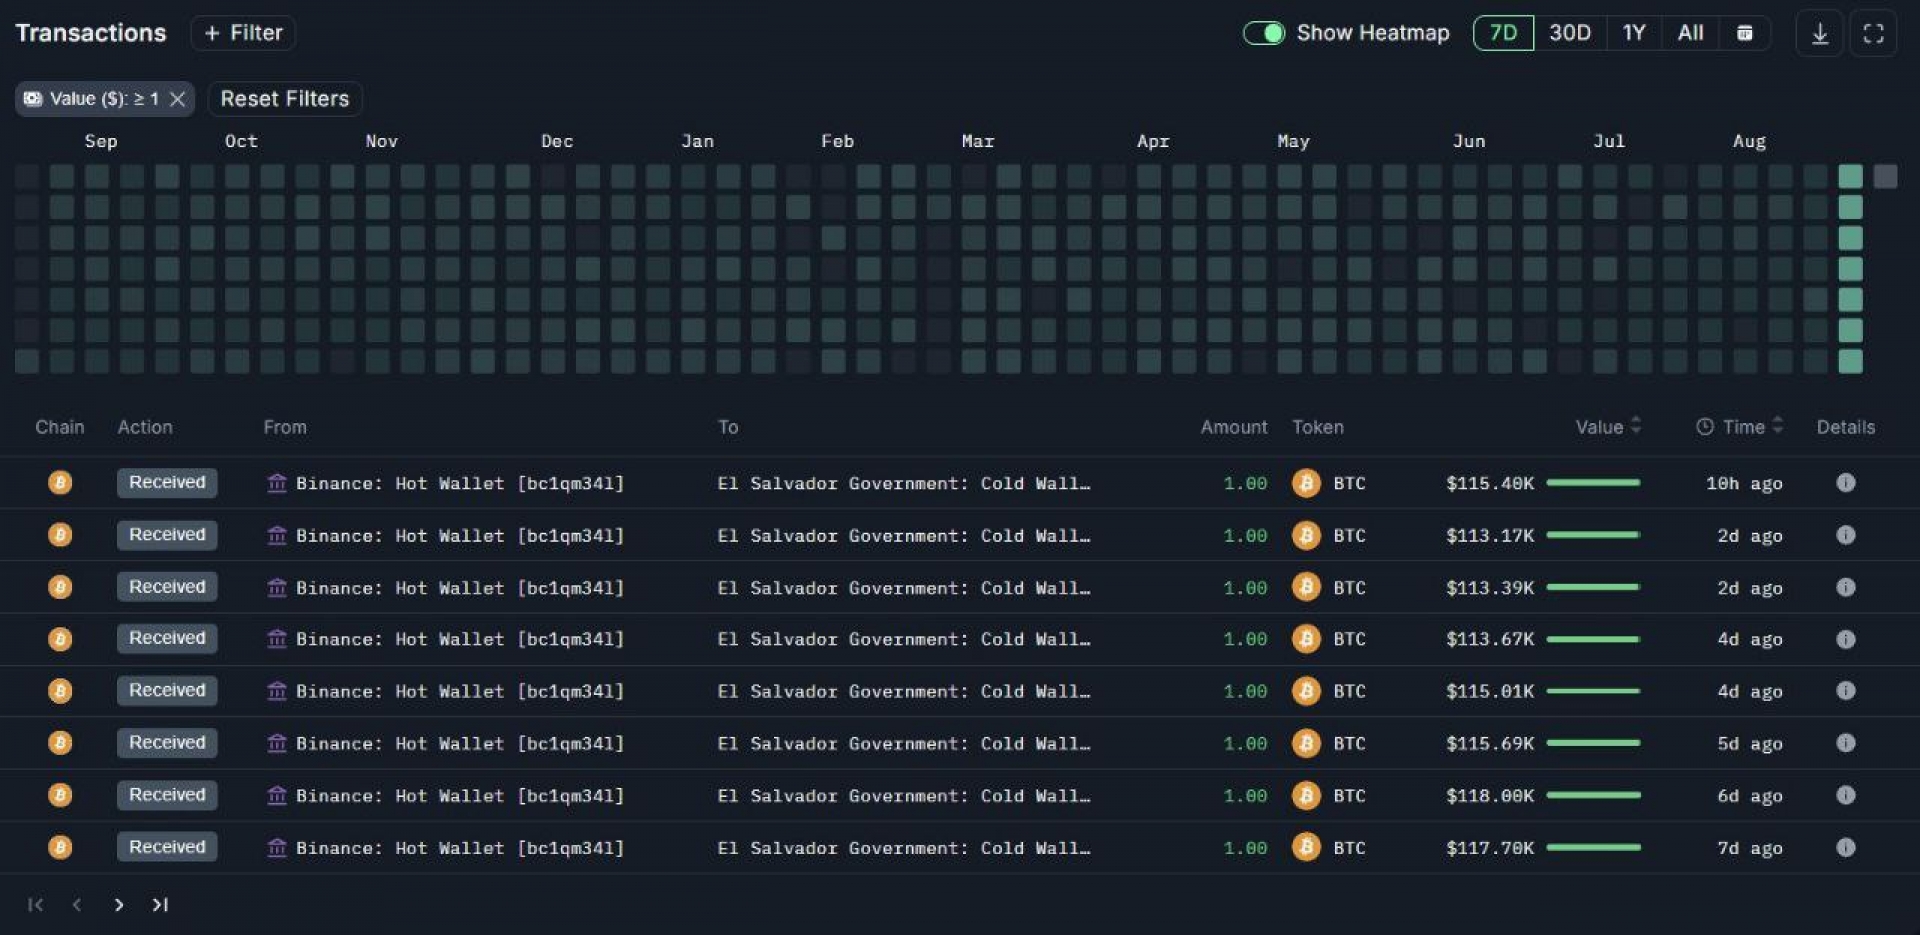Open the add Filter menu
This screenshot has height=935, width=1920.
click(243, 33)
